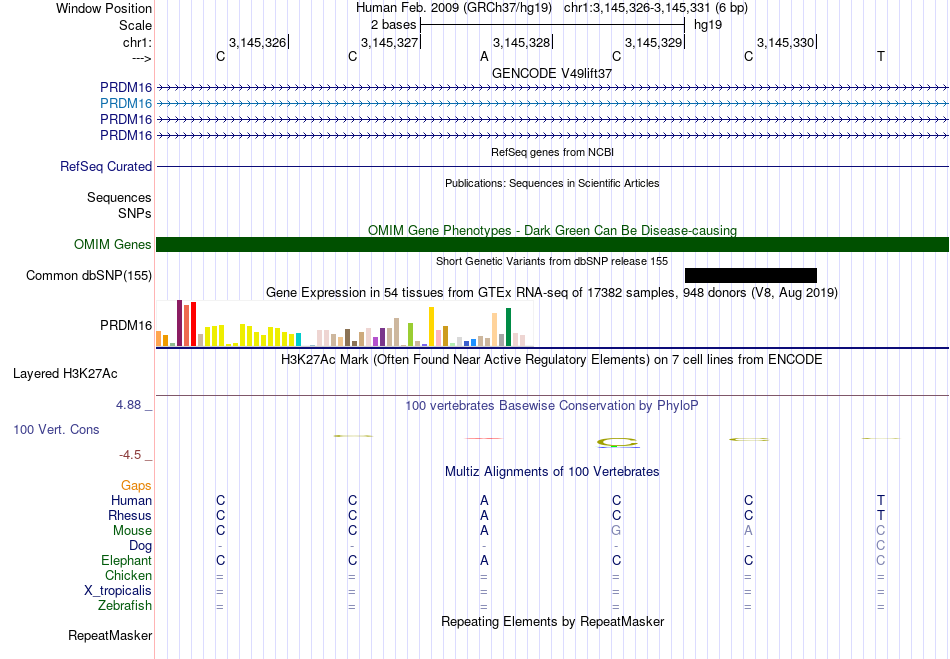The image size is (950, 659).
Task: Click the light-blue PRDM16 transcript label
Action: click(x=126, y=103)
